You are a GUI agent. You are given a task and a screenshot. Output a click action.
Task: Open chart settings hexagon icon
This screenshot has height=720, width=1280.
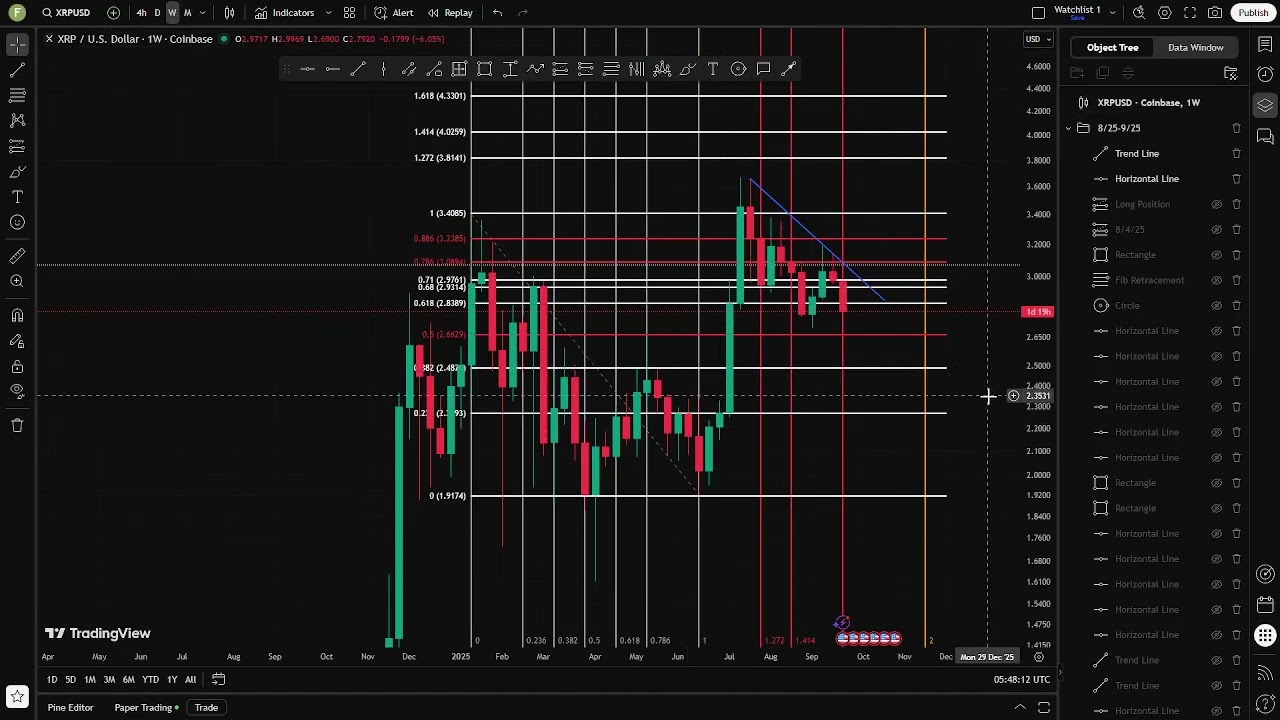tap(1165, 13)
